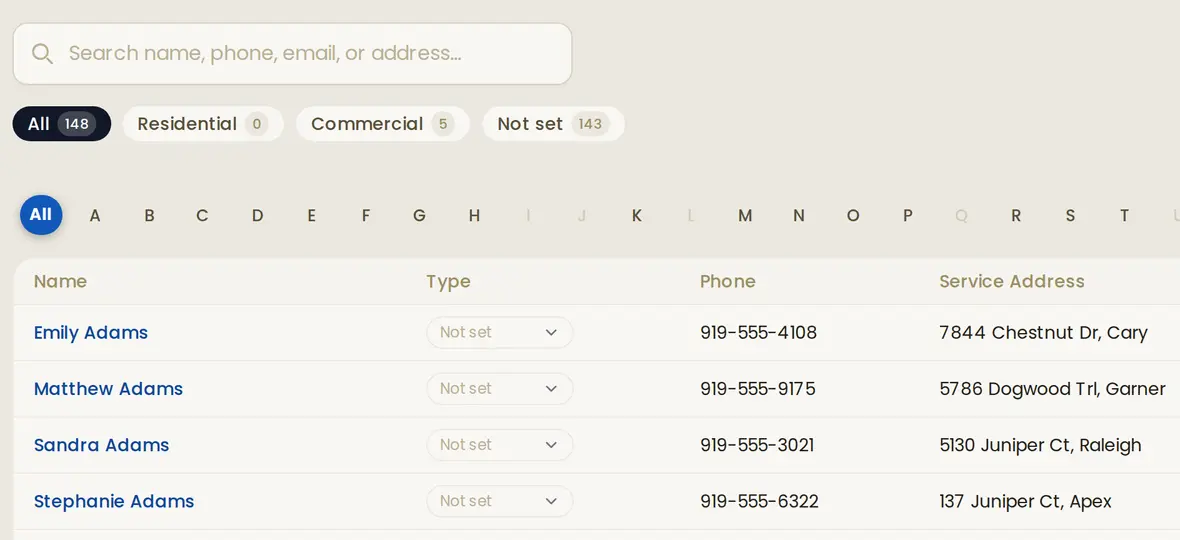Click phone number 919-555-3021
The width and height of the screenshot is (1180, 540).
pyautogui.click(x=757, y=445)
